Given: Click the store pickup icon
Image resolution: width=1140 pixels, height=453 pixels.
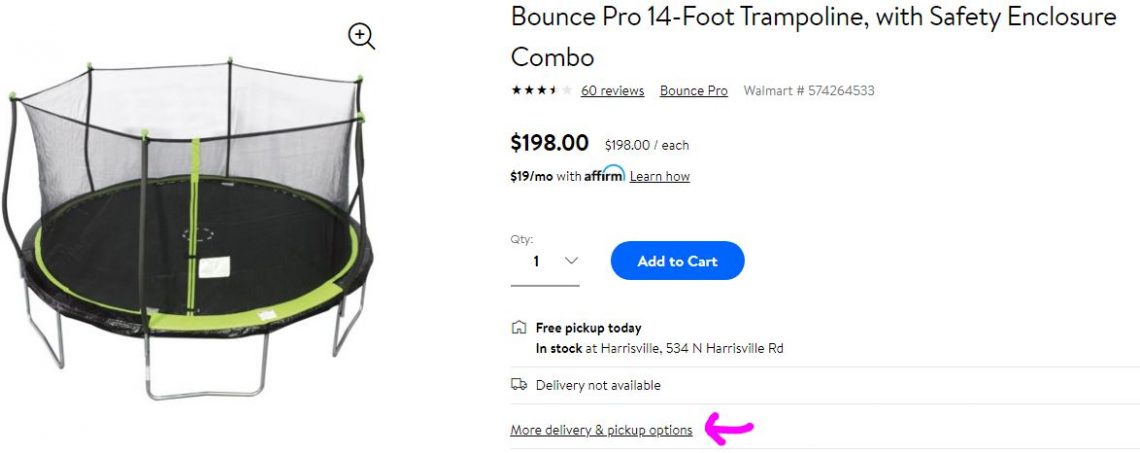Looking at the screenshot, I should coord(518,327).
